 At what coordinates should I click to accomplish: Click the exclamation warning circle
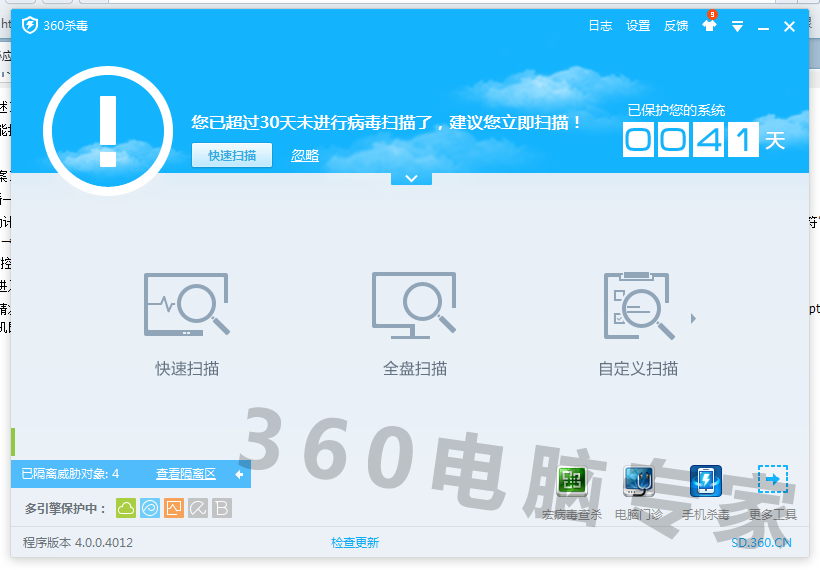click(108, 131)
